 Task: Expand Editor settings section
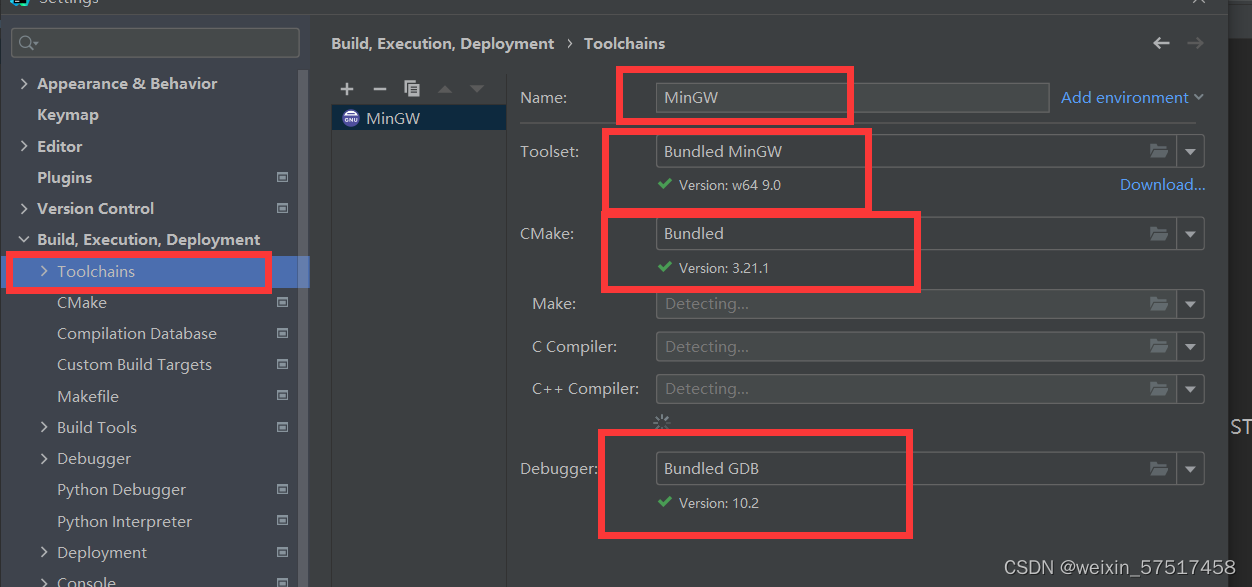[24, 146]
